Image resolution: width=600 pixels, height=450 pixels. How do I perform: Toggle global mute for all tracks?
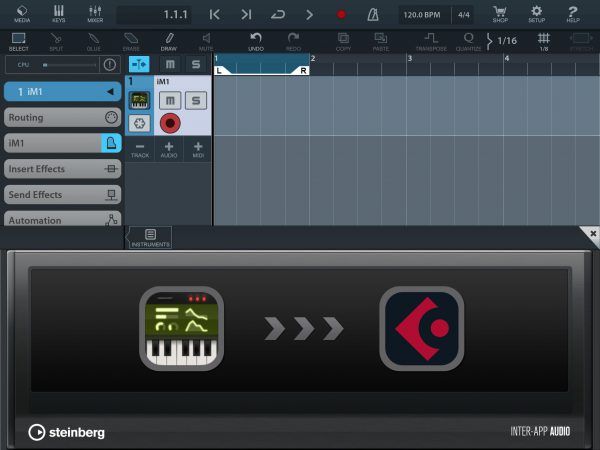[170, 64]
